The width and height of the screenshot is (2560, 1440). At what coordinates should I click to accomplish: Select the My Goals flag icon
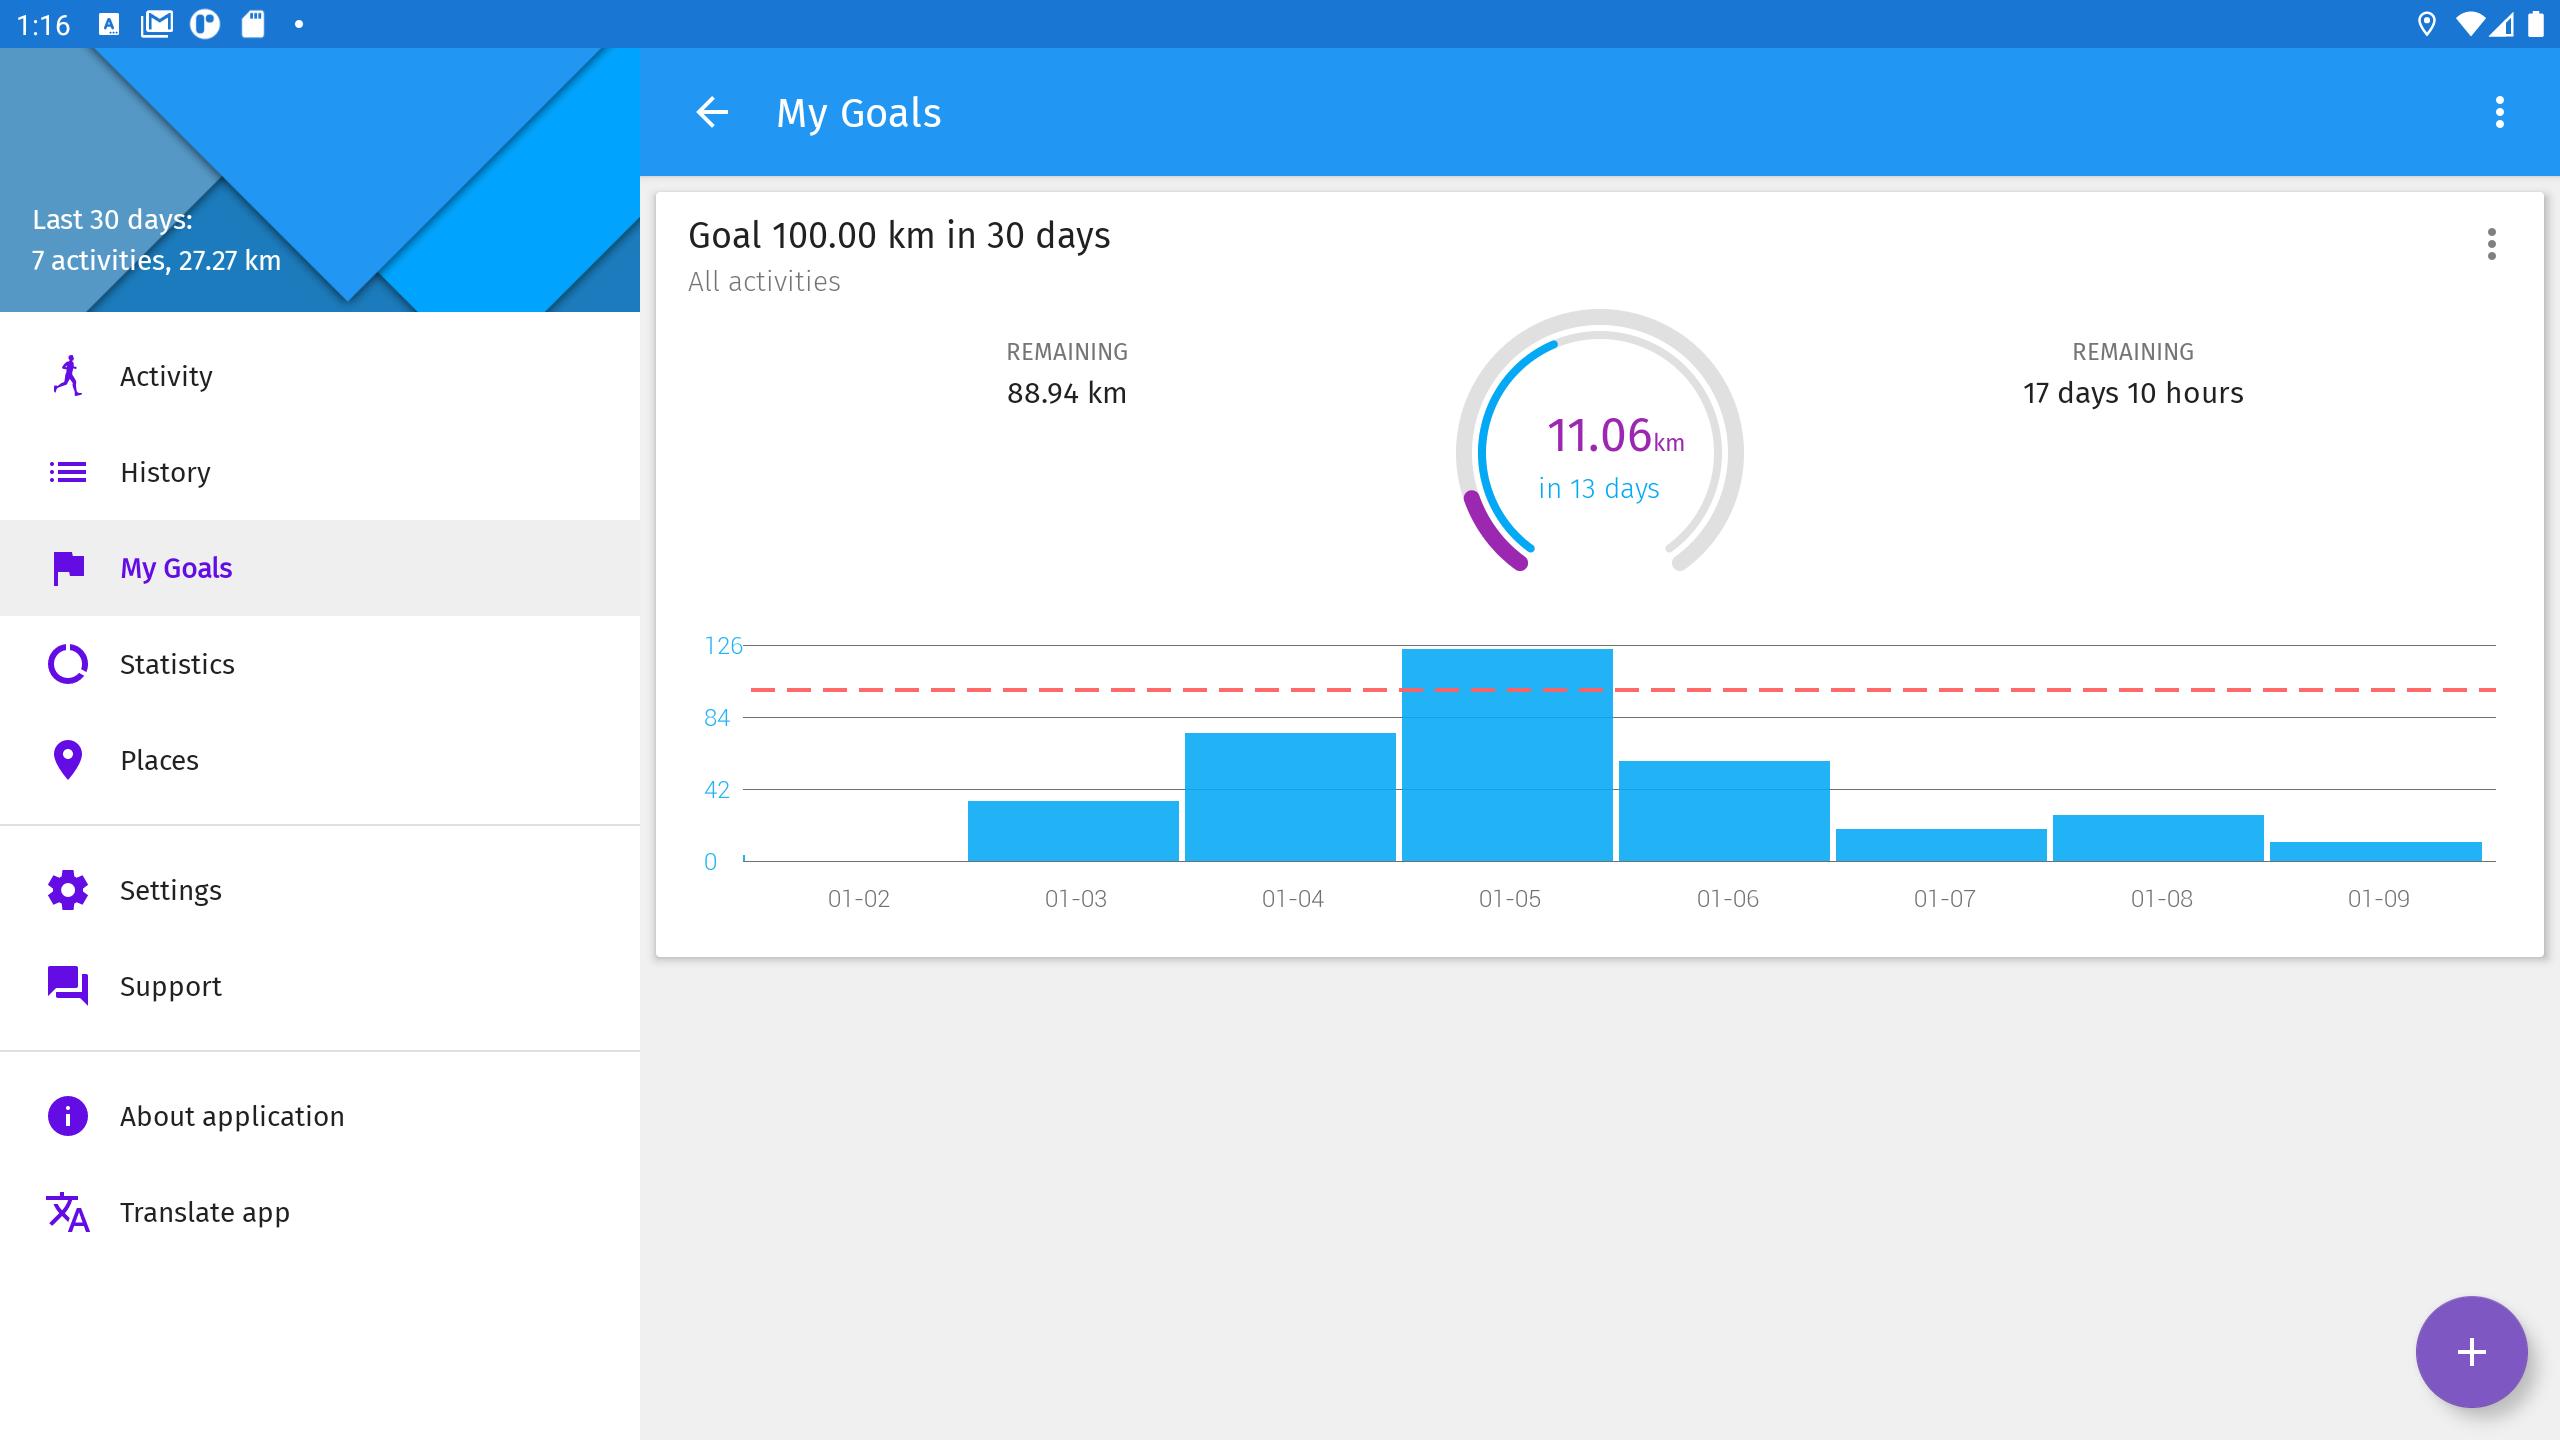(68, 568)
